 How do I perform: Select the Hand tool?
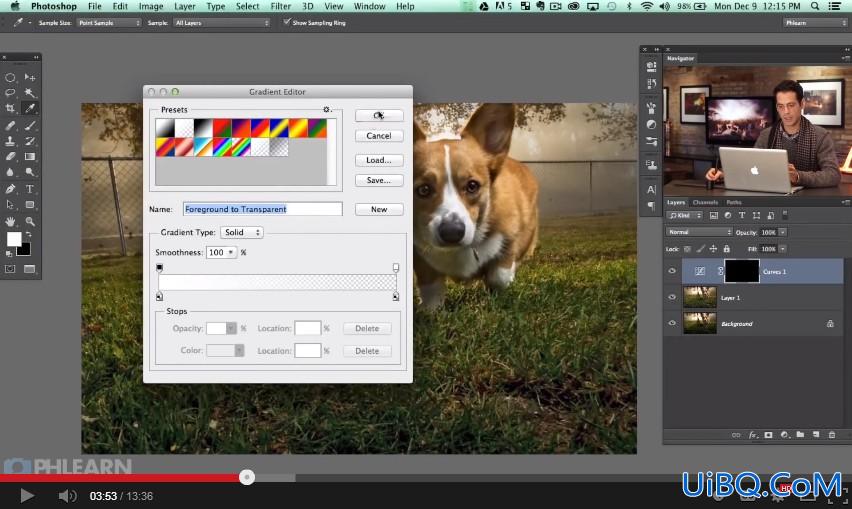10,222
